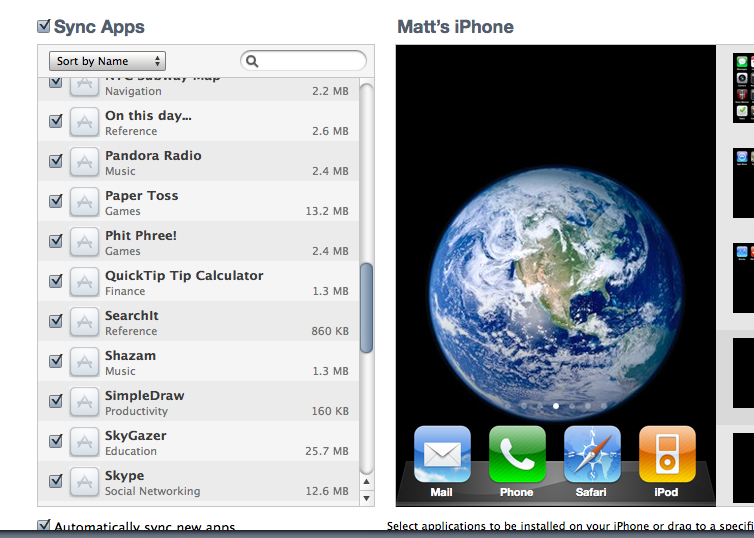Toggle Automatically sync new apps checkbox
This screenshot has width=754, height=538.
pyautogui.click(x=44, y=525)
